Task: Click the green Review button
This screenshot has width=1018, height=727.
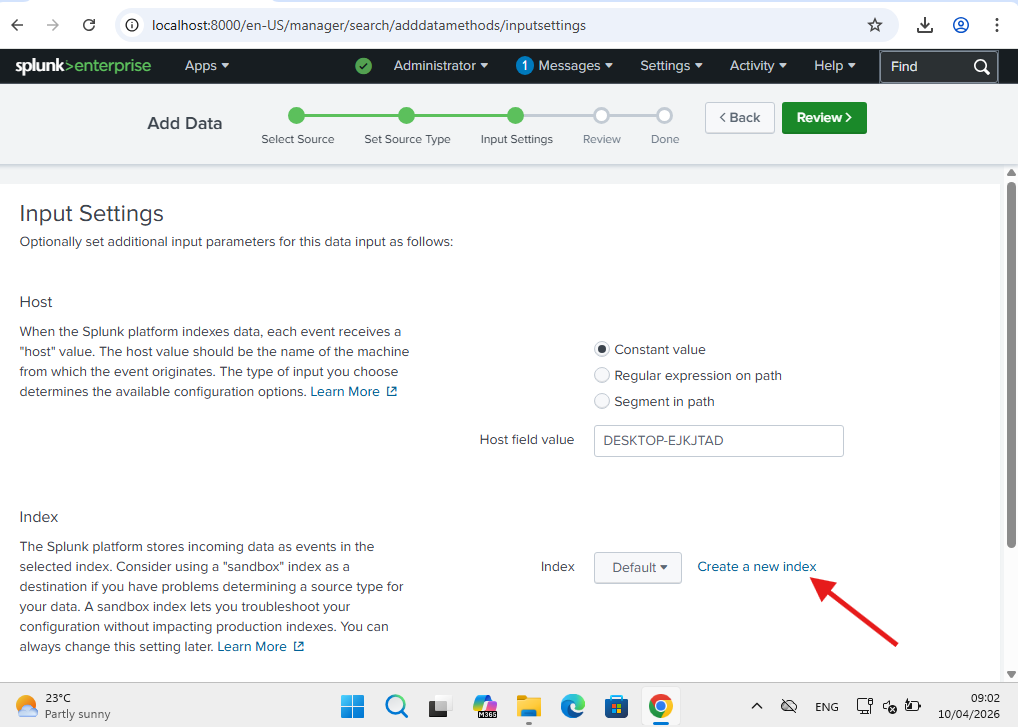Action: 824,117
